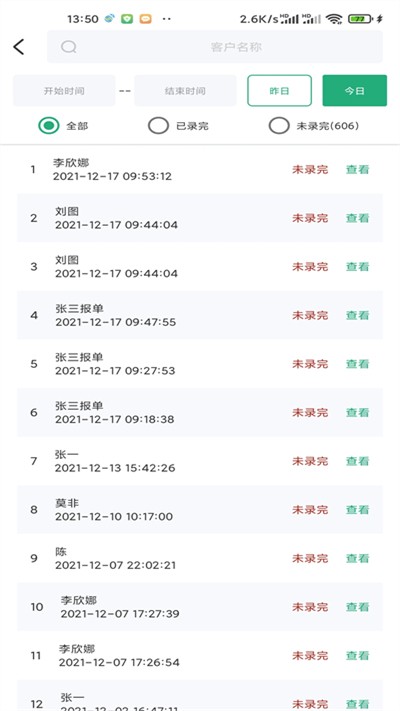Select the 未录完(606) radio button

click(279, 126)
